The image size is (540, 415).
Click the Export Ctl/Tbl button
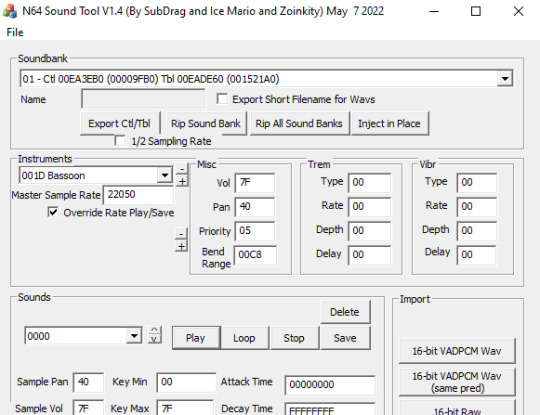[x=120, y=123]
